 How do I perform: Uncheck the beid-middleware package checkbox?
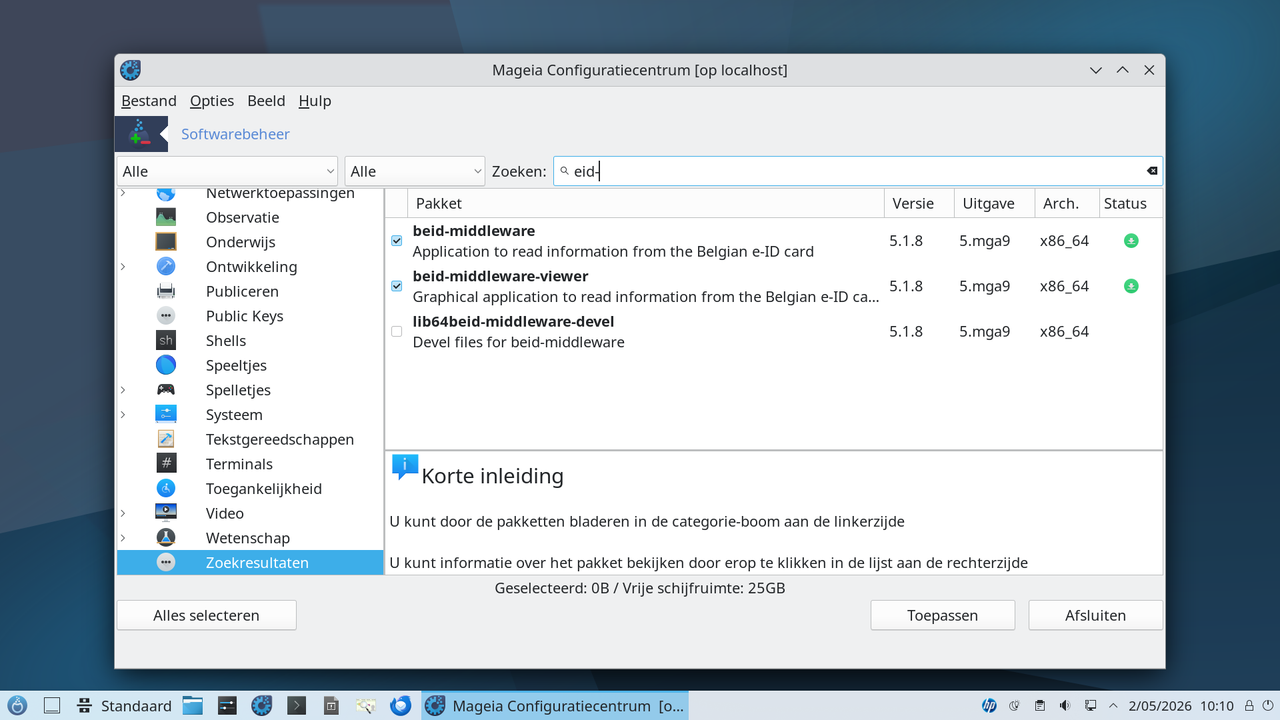[x=397, y=241]
